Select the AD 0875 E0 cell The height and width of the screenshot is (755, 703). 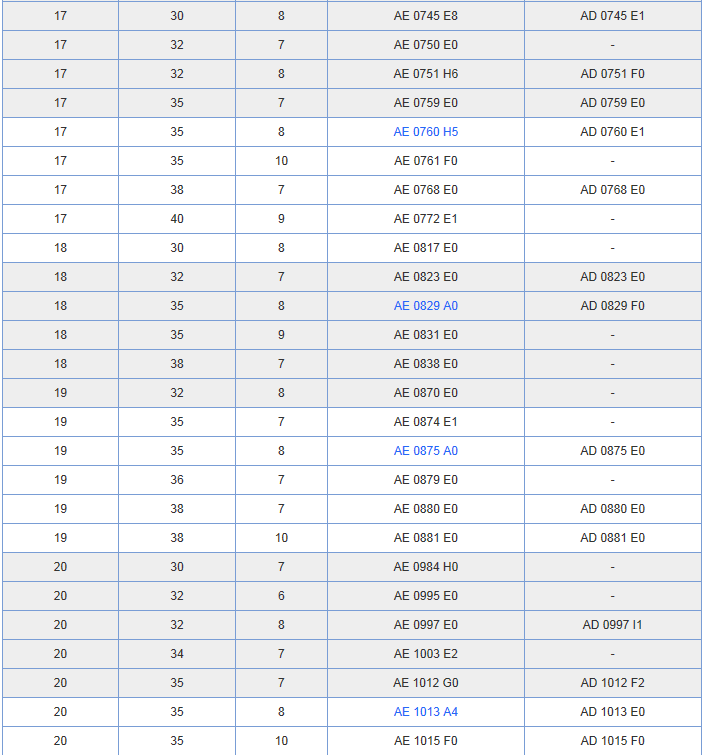pyautogui.click(x=612, y=451)
